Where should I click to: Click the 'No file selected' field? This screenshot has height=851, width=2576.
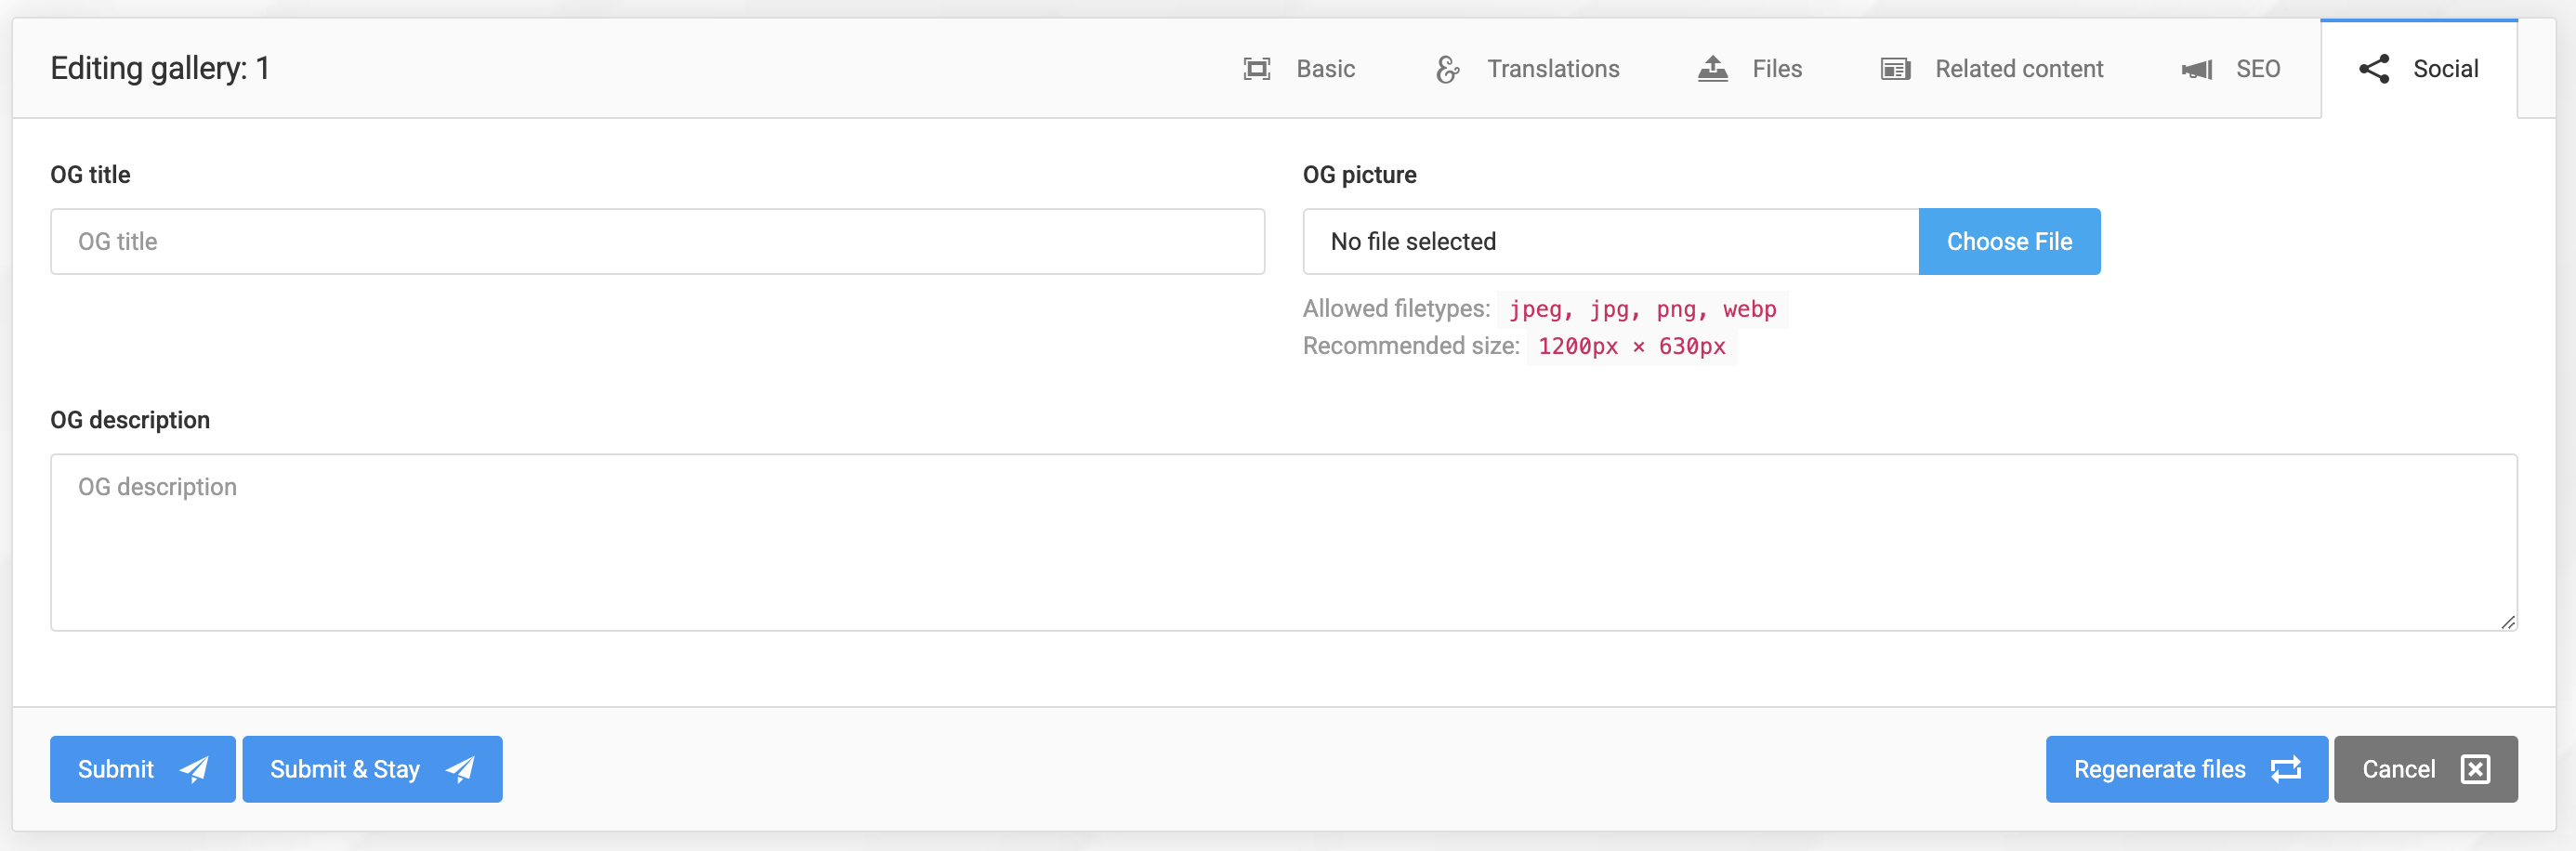tap(1610, 242)
